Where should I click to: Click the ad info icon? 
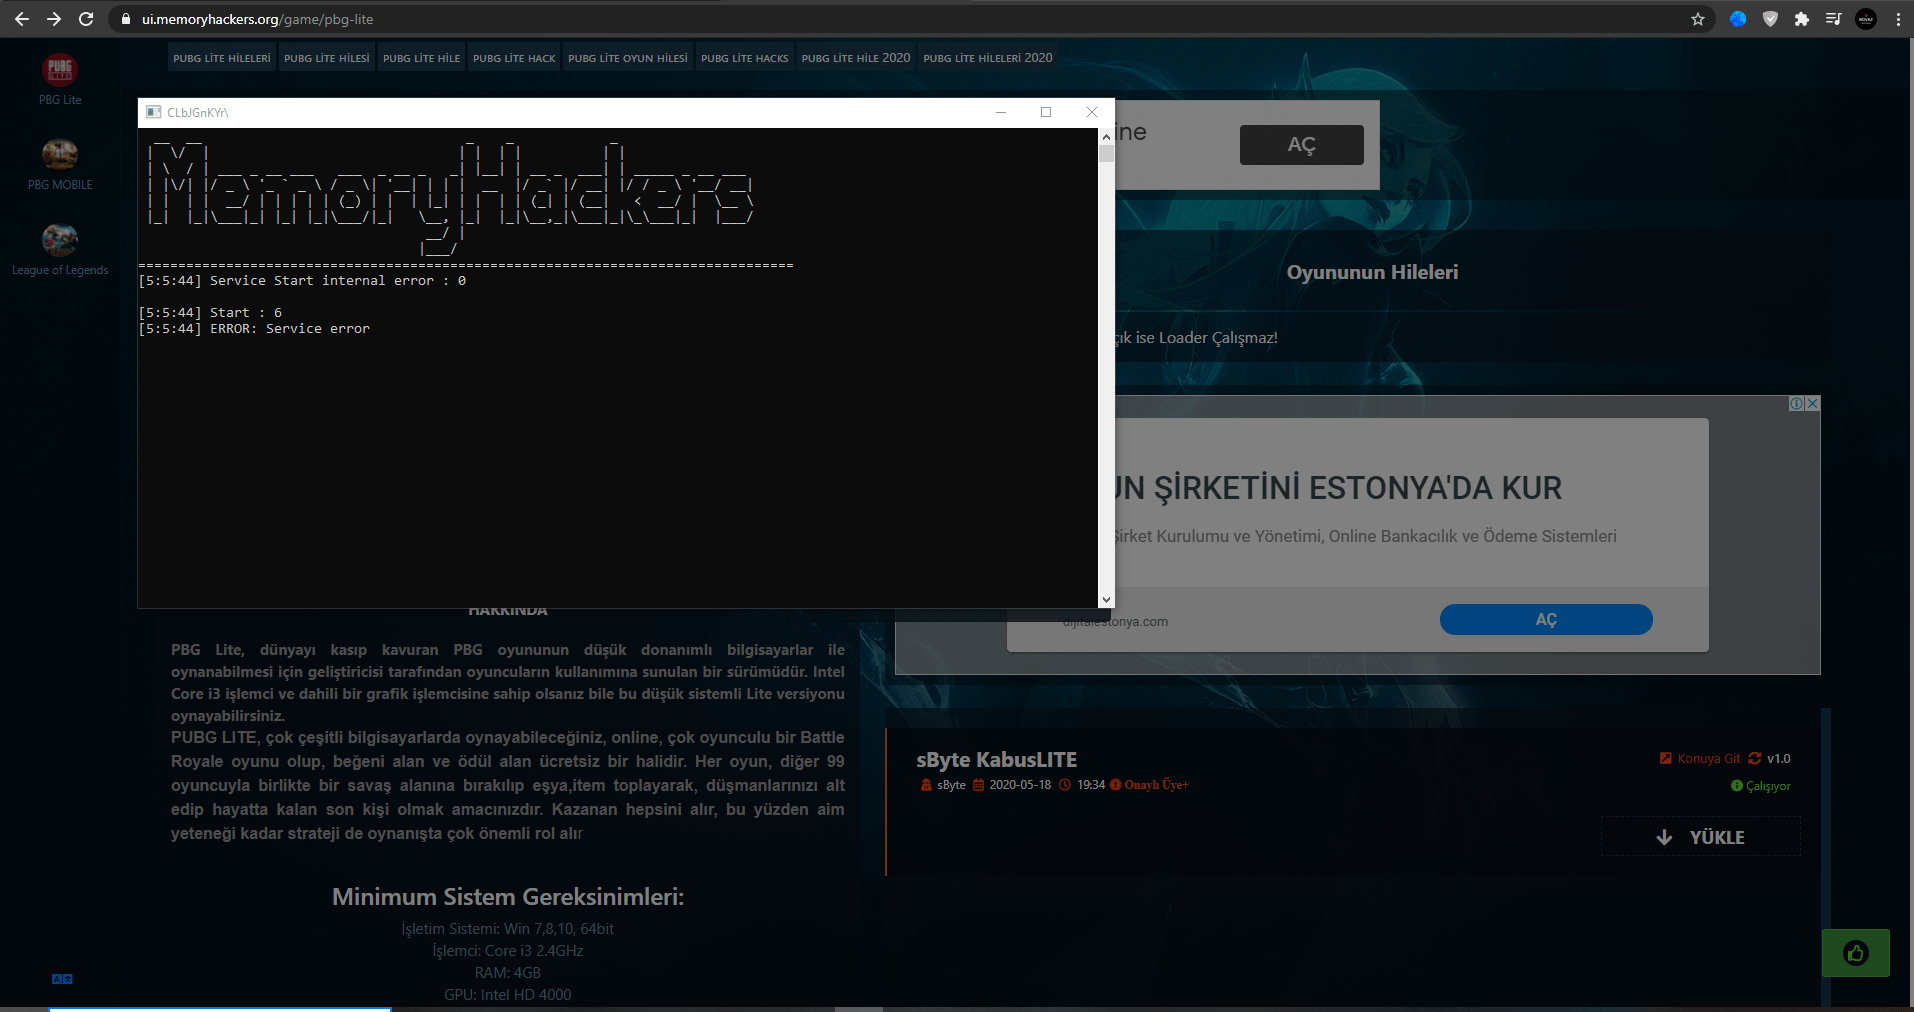pos(1797,403)
